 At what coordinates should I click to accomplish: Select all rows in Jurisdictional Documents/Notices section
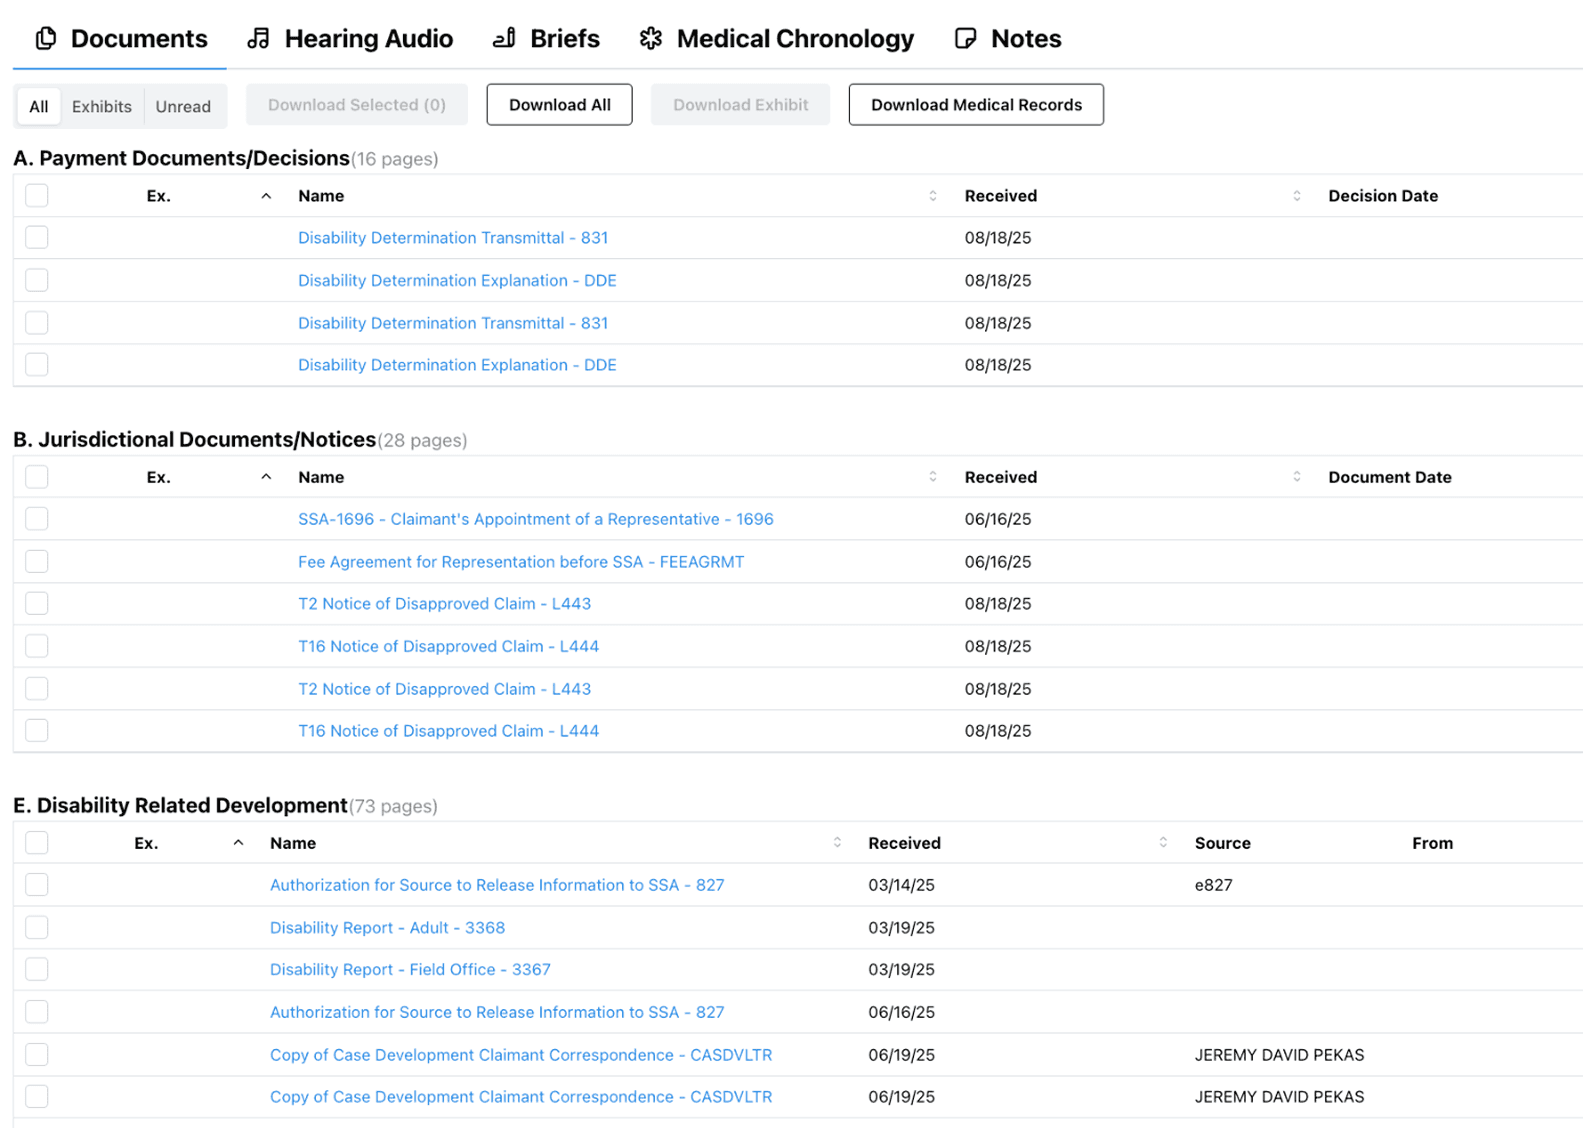(x=37, y=477)
